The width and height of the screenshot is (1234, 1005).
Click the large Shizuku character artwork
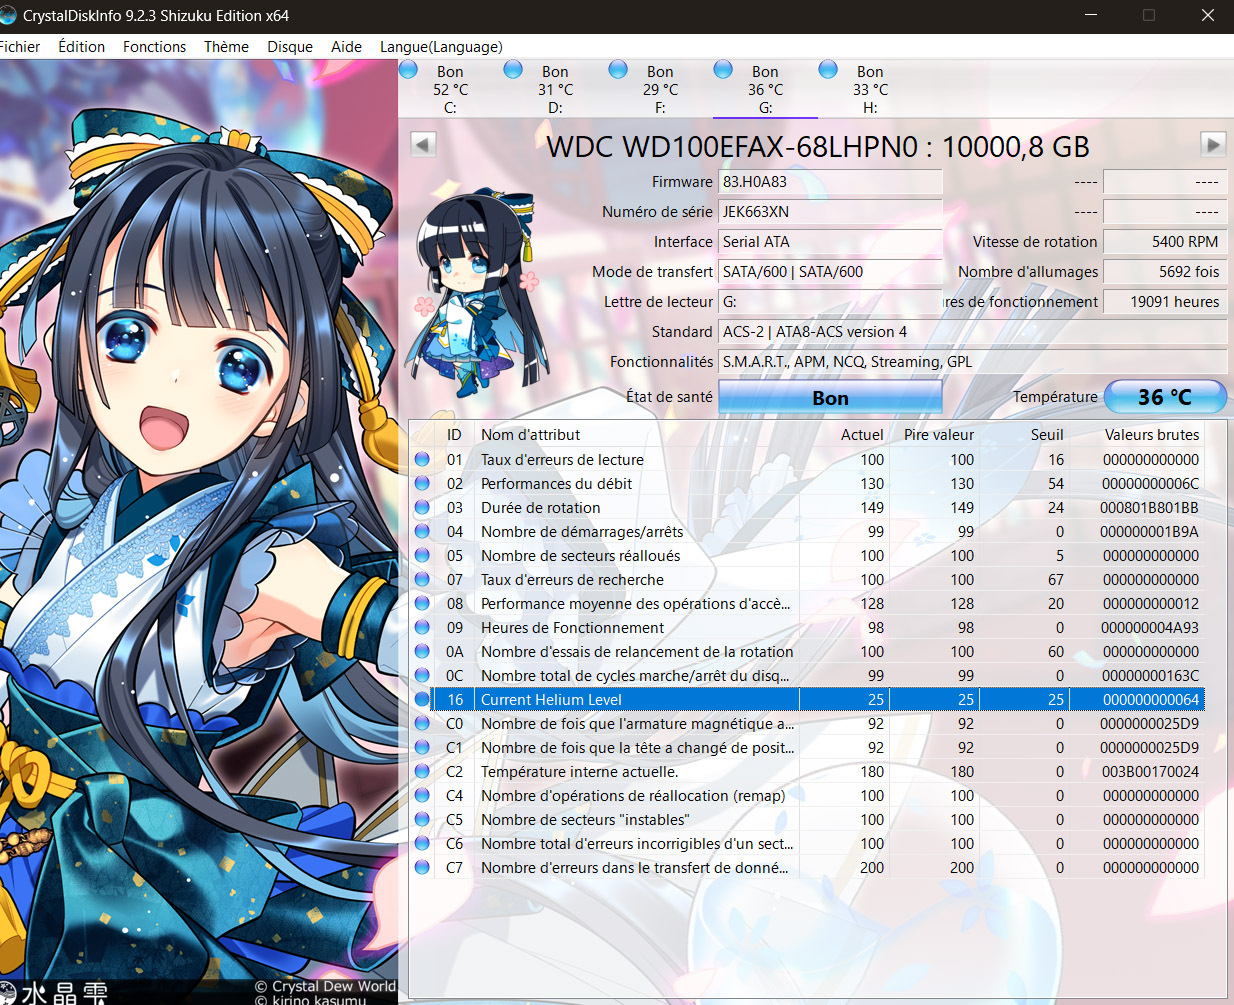pos(198,532)
